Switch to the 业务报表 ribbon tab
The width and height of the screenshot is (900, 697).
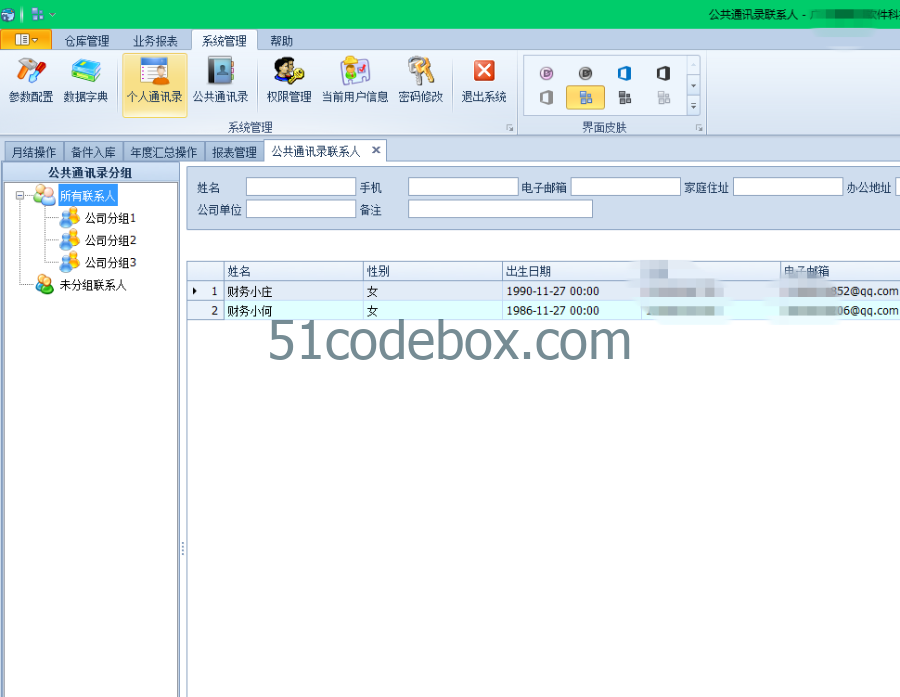click(155, 41)
